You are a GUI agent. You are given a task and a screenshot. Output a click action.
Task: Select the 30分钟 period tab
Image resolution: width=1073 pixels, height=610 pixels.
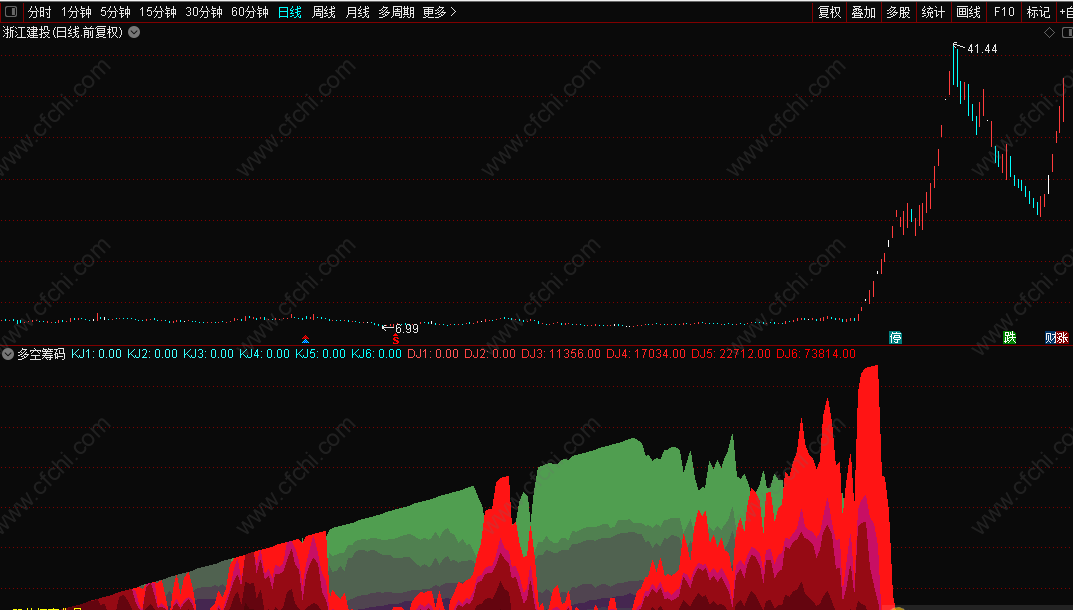coord(204,12)
